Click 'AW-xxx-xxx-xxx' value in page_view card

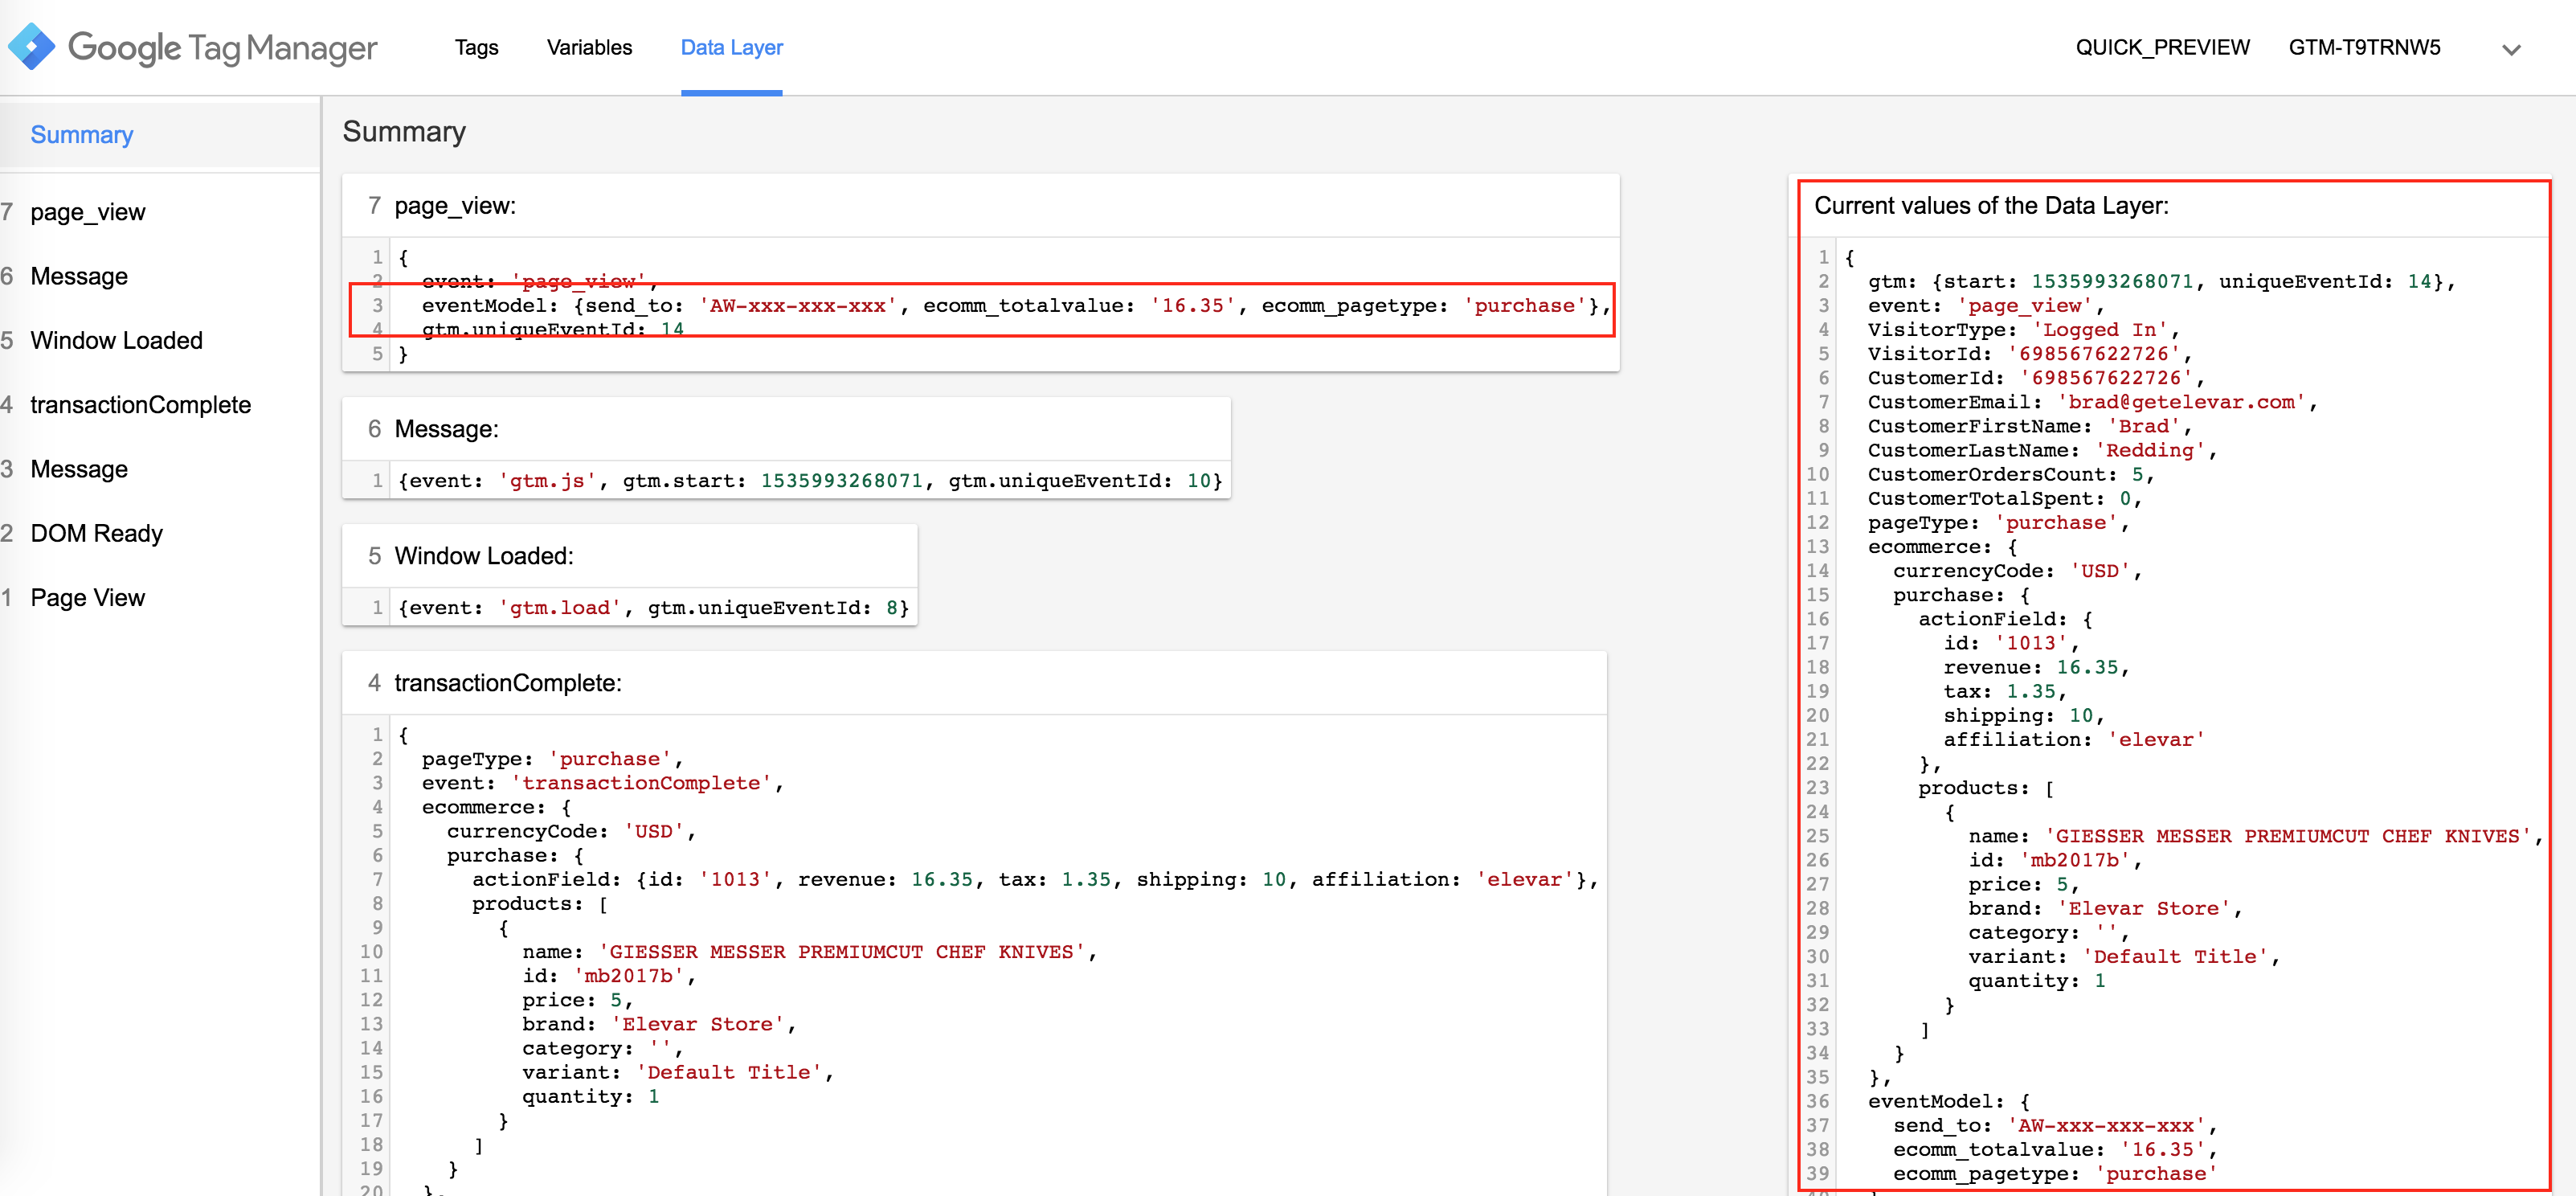797,306
